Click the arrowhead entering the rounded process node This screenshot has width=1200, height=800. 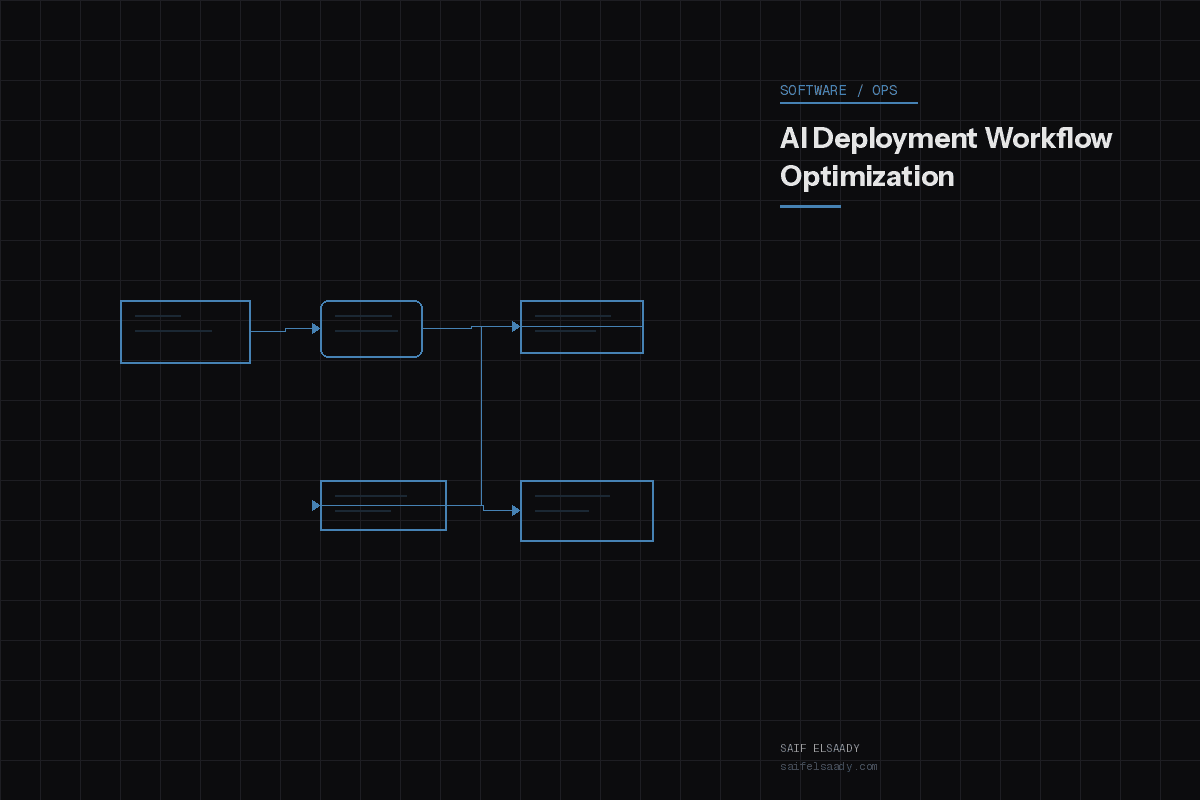click(x=315, y=329)
